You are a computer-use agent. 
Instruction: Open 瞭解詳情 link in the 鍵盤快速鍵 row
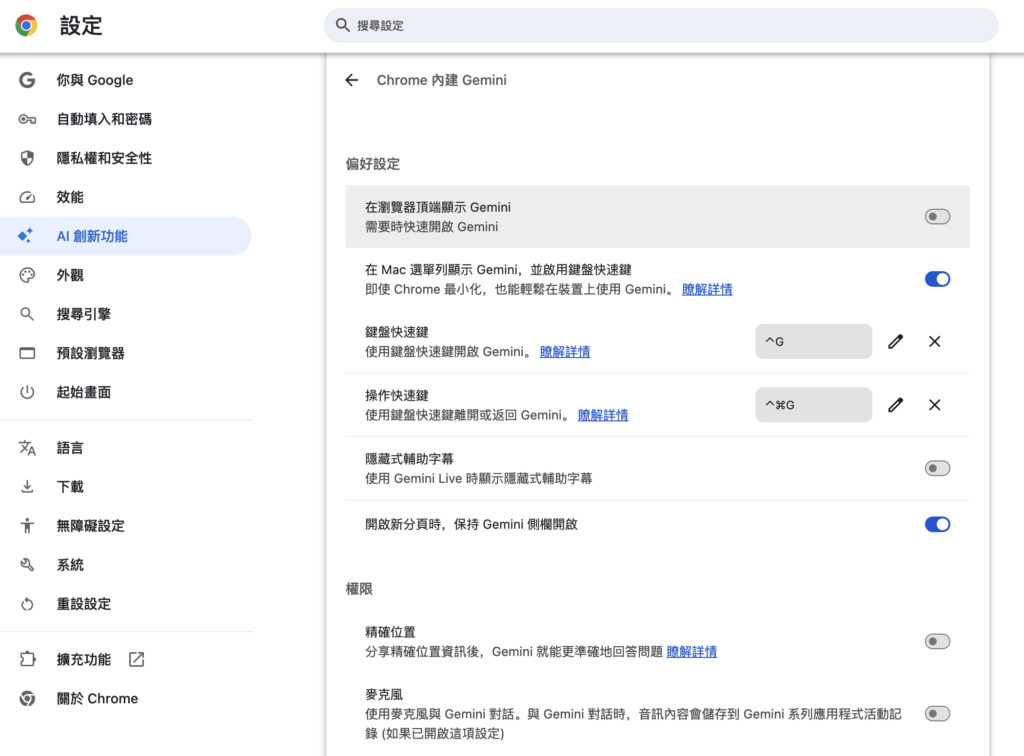pos(565,352)
